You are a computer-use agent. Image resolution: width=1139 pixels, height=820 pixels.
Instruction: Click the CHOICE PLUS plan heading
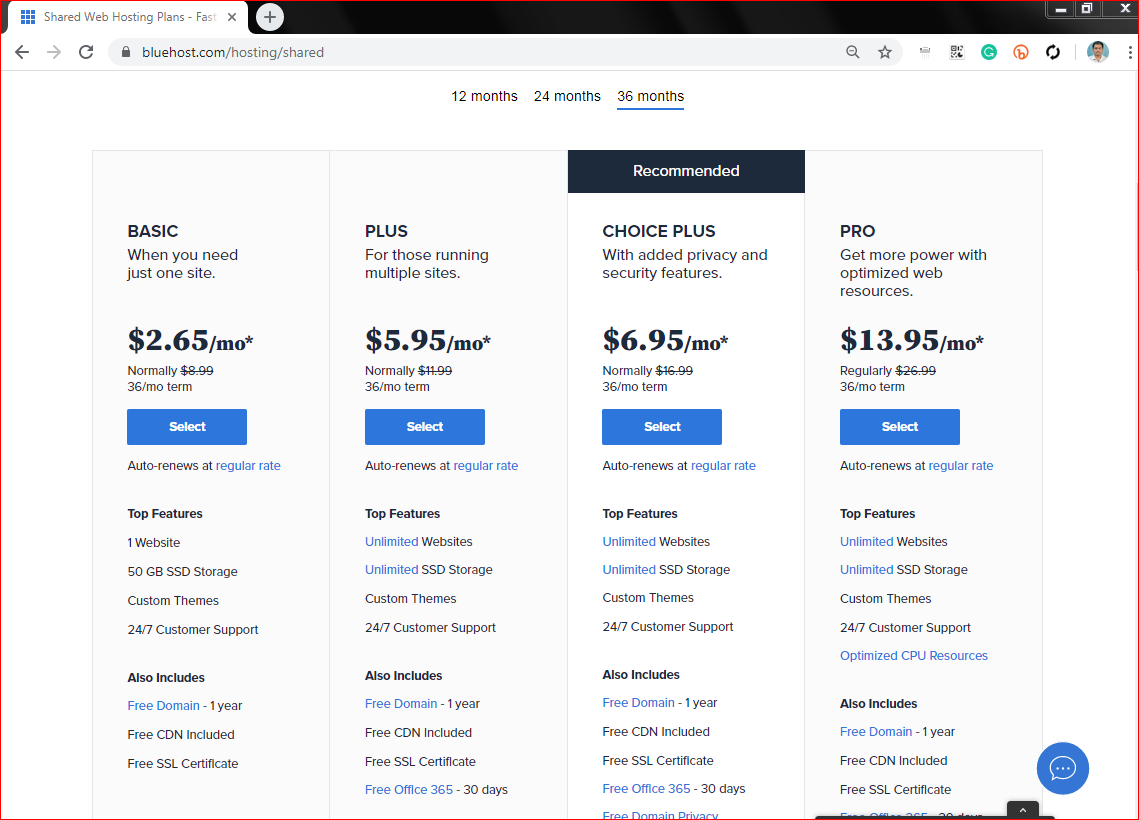coord(659,231)
